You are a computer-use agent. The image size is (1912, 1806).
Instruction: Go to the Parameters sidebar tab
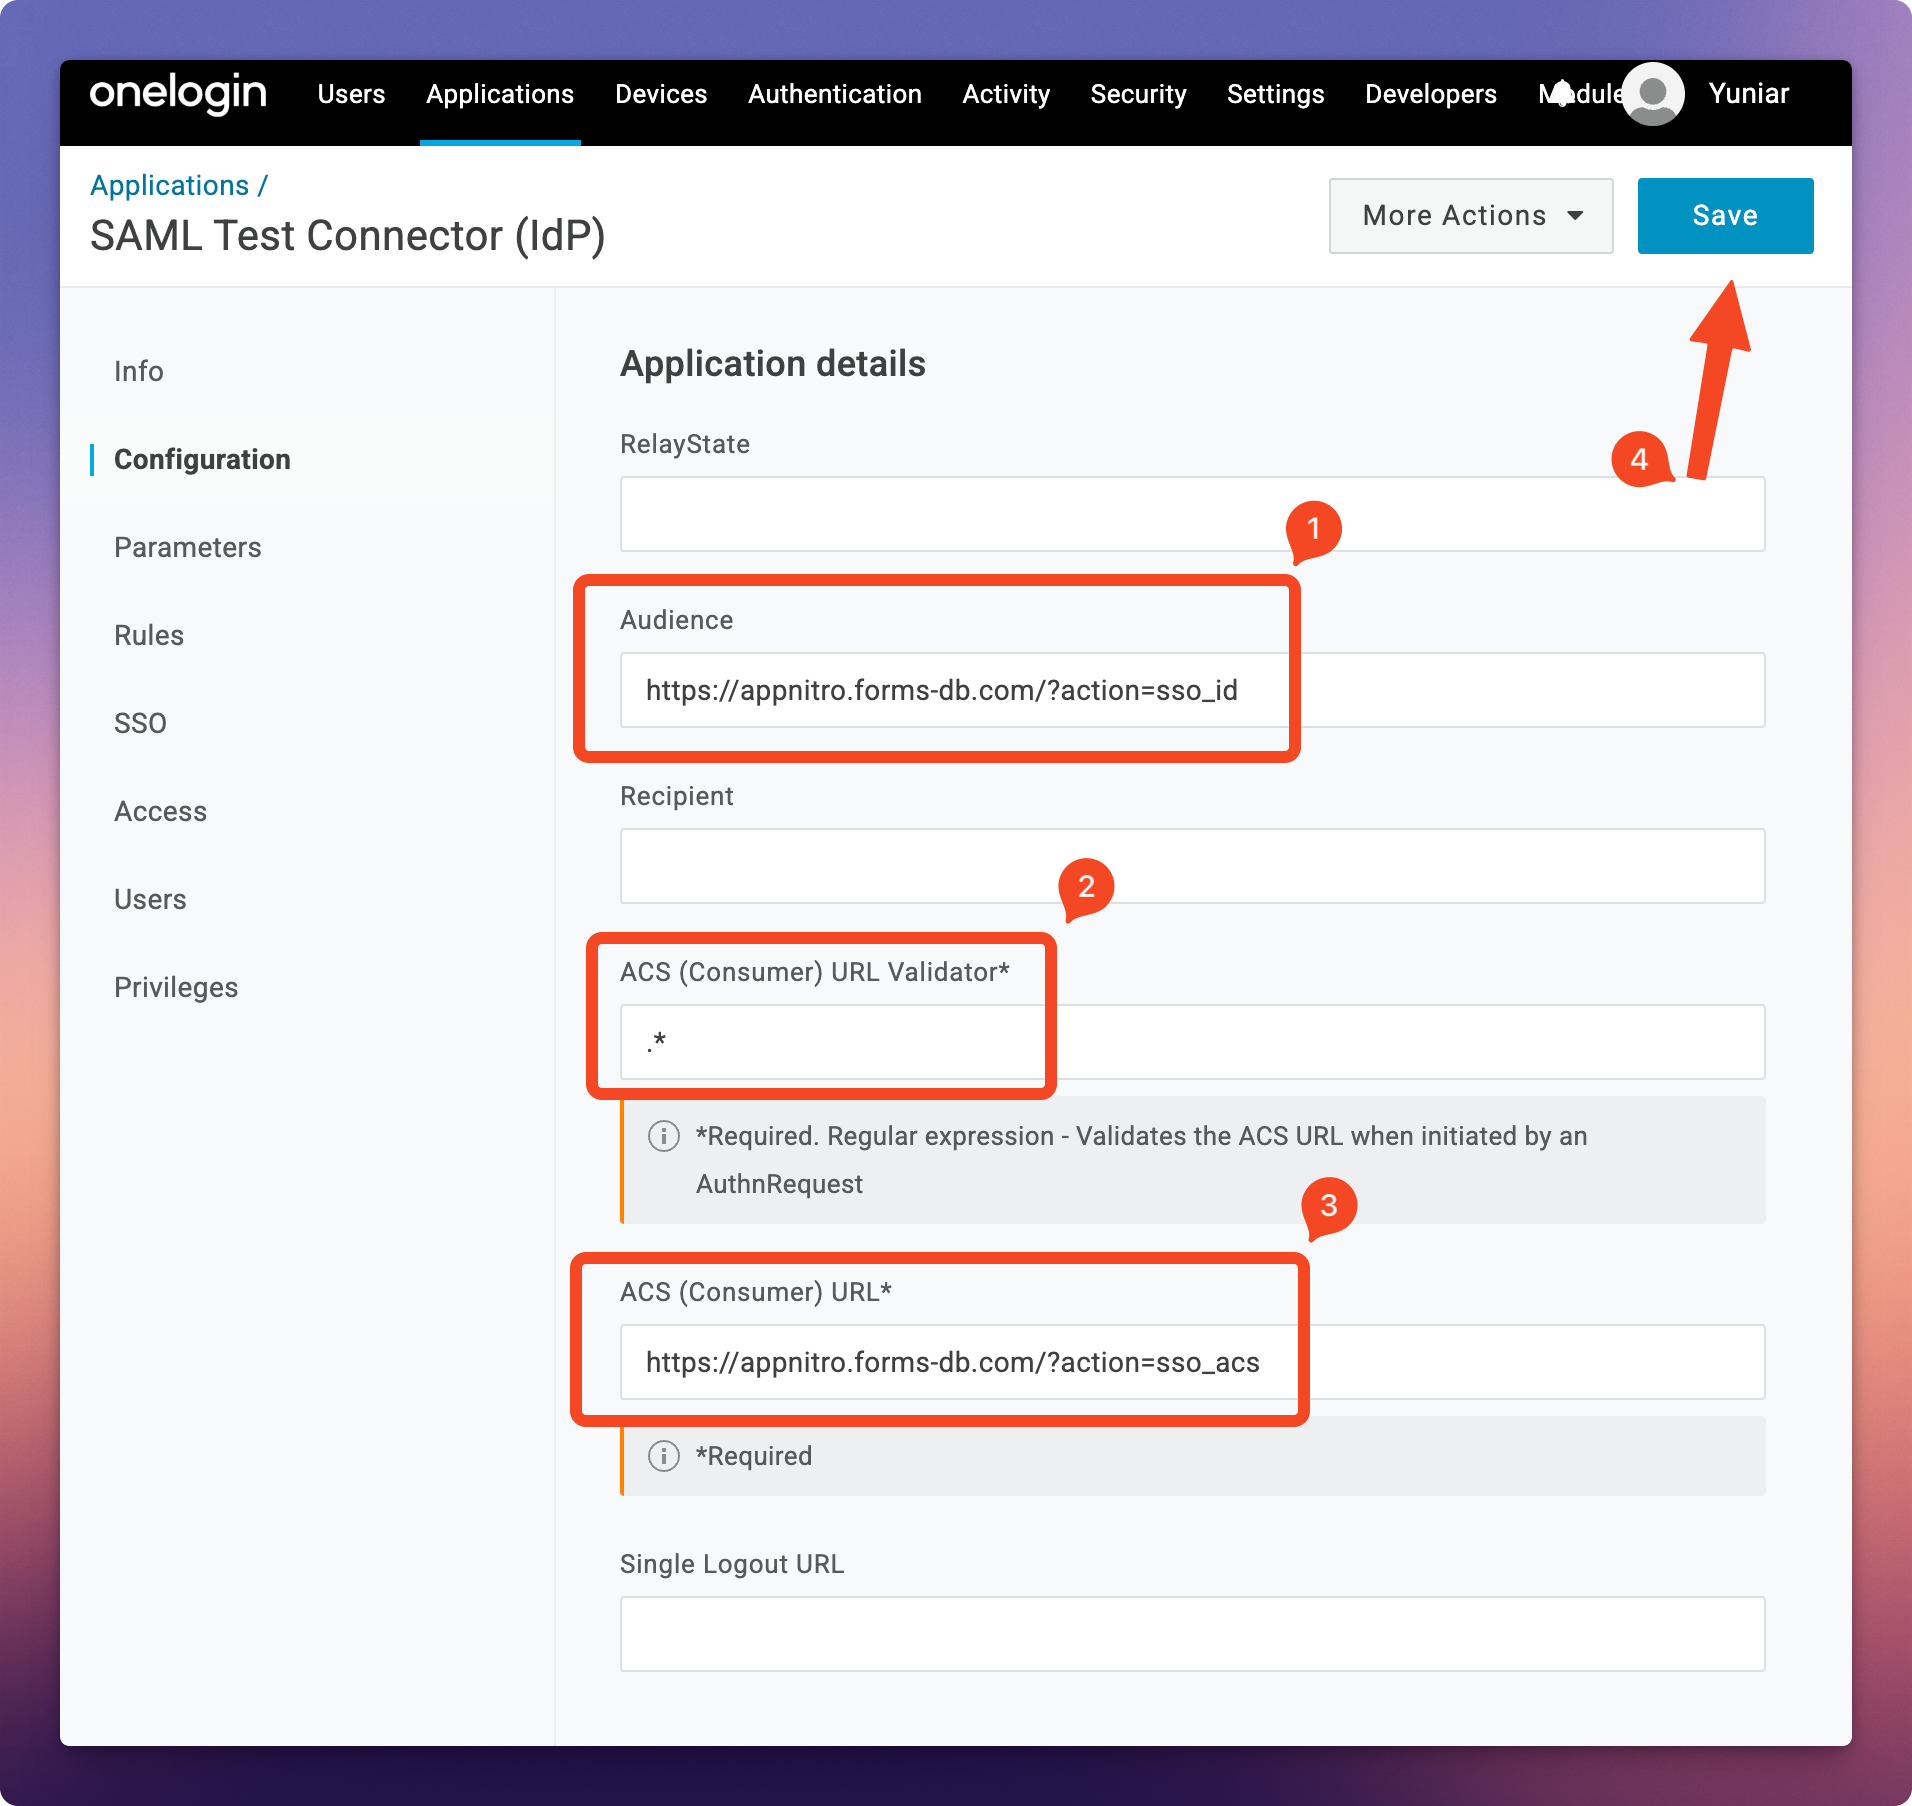pos(188,547)
